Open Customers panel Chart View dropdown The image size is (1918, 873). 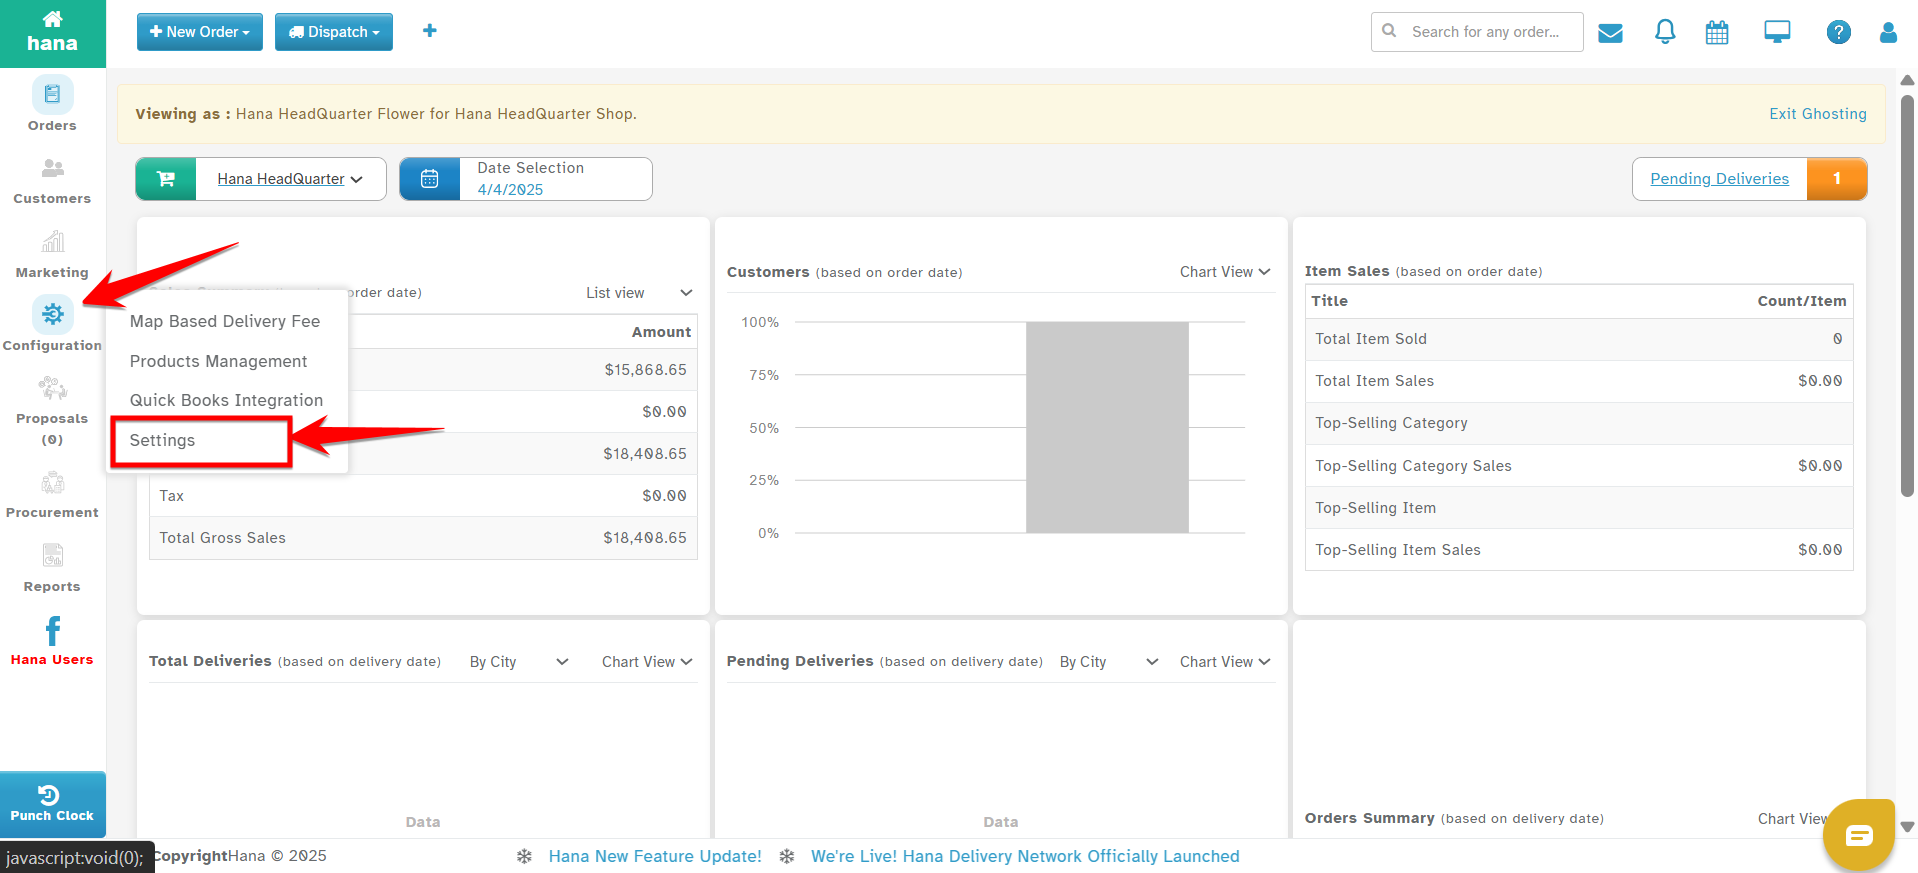[x=1225, y=272]
